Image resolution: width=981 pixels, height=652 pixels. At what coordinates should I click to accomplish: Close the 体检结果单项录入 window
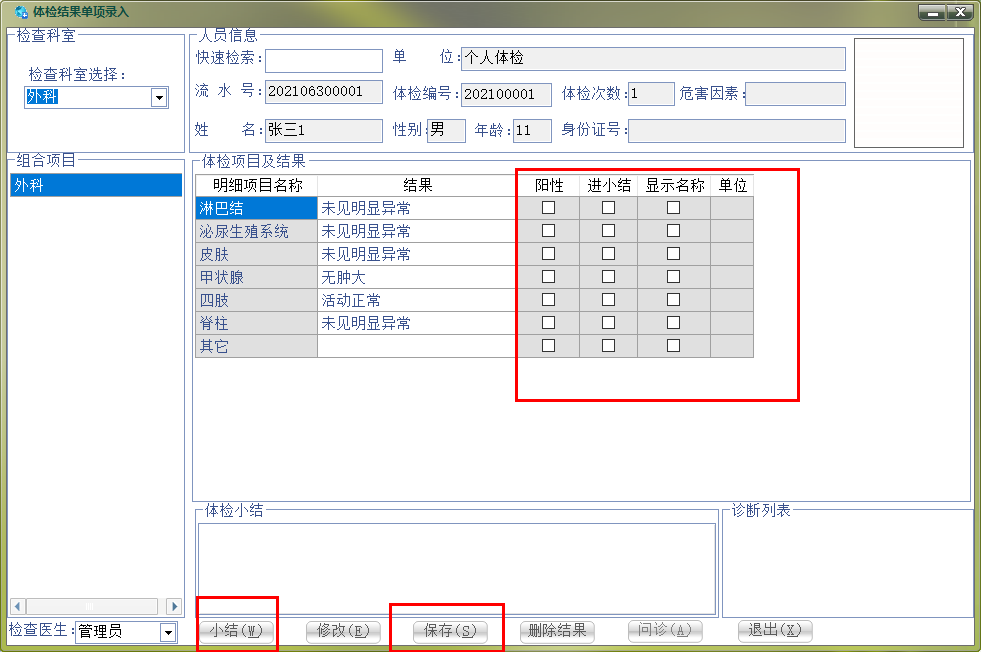(960, 12)
